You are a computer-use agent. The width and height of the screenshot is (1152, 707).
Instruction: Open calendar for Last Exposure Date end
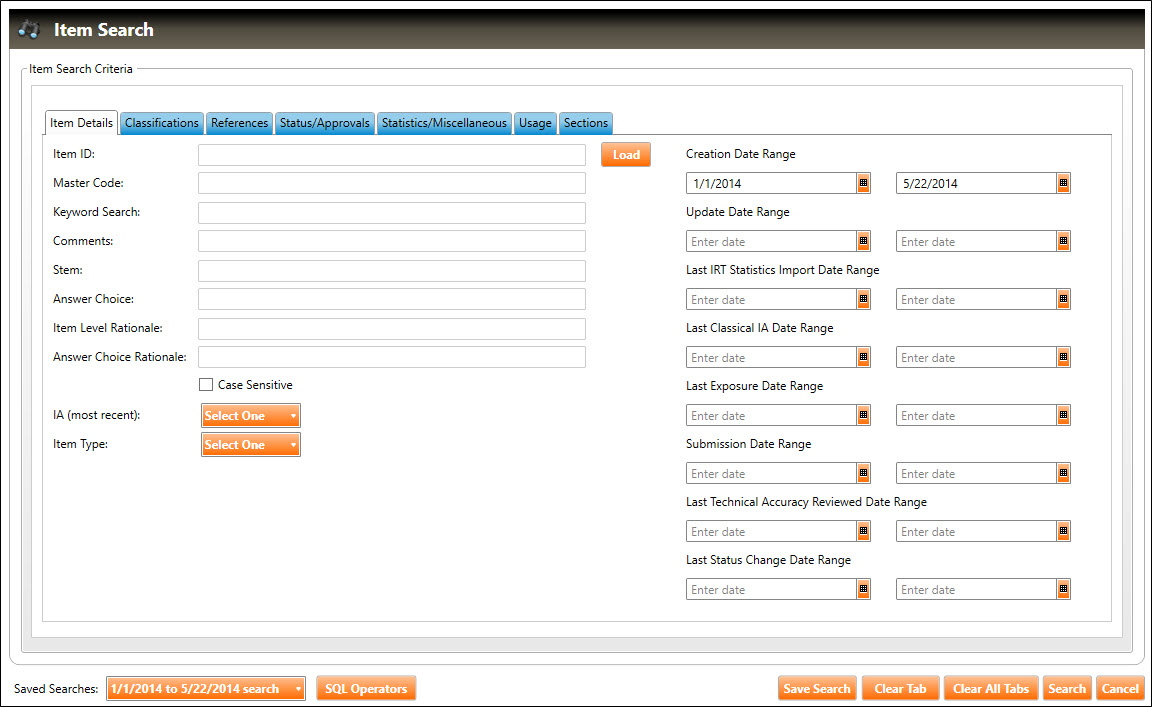coord(1063,416)
